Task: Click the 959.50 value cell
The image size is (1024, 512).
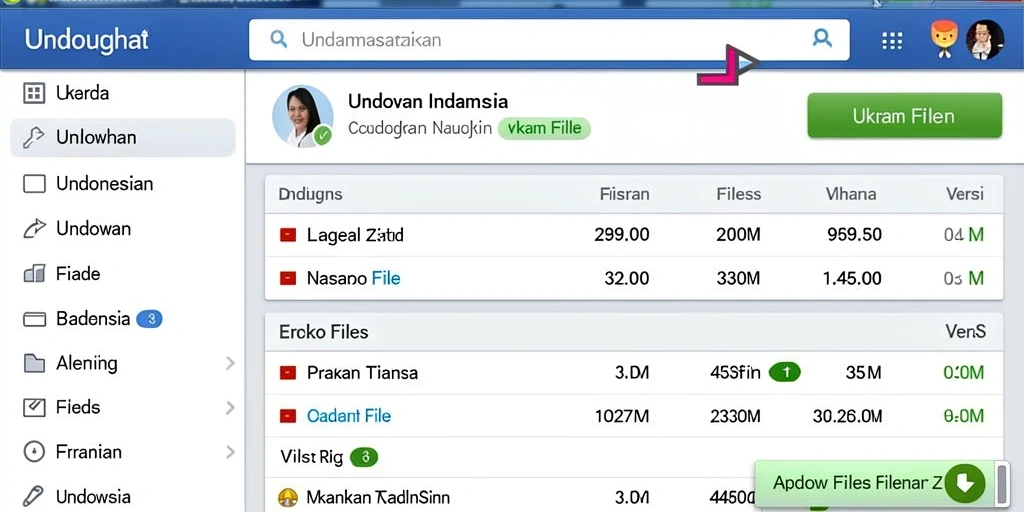Action: point(854,235)
